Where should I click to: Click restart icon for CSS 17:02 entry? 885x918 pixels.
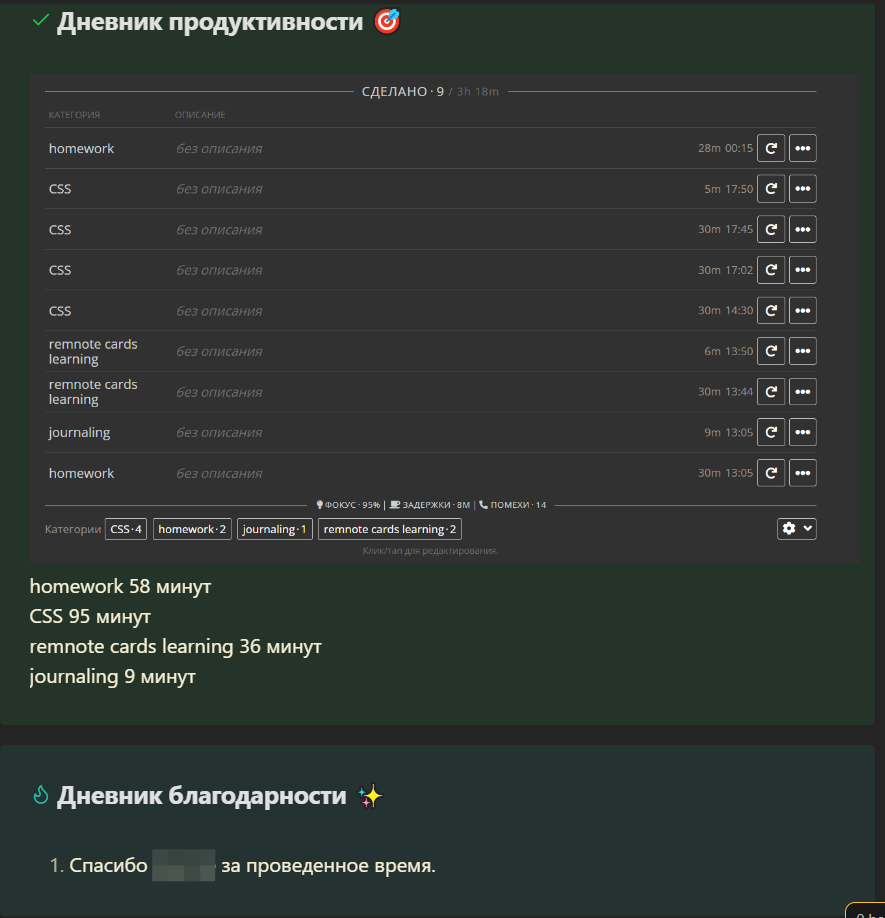pyautogui.click(x=770, y=270)
